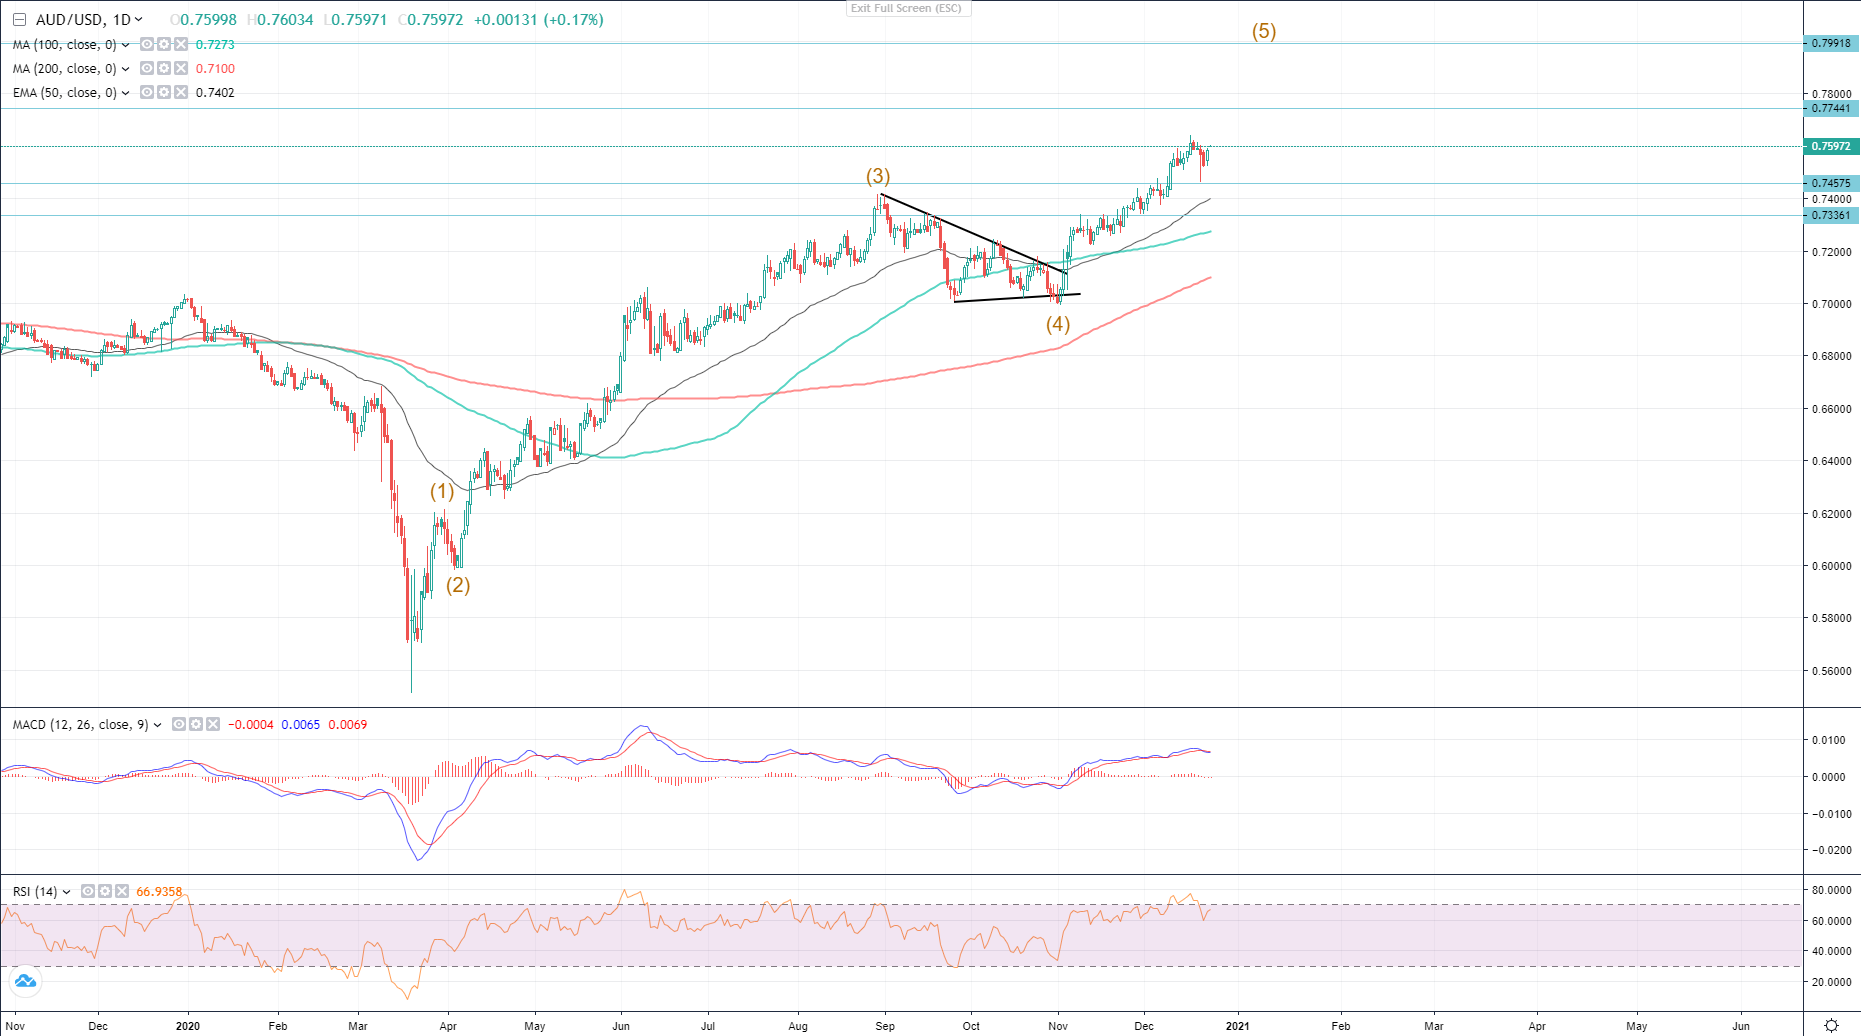Click the EMA (50, close, 0) indicator title
This screenshot has height=1036, width=1861.
(65, 93)
